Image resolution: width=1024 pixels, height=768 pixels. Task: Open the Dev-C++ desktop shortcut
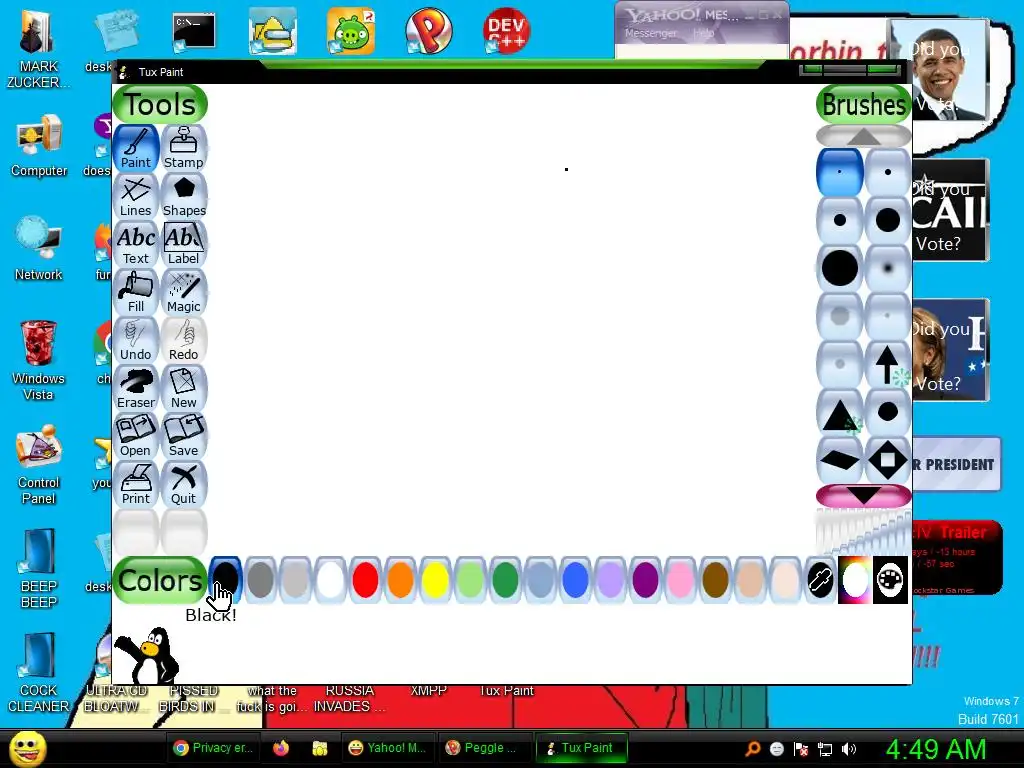tap(506, 31)
